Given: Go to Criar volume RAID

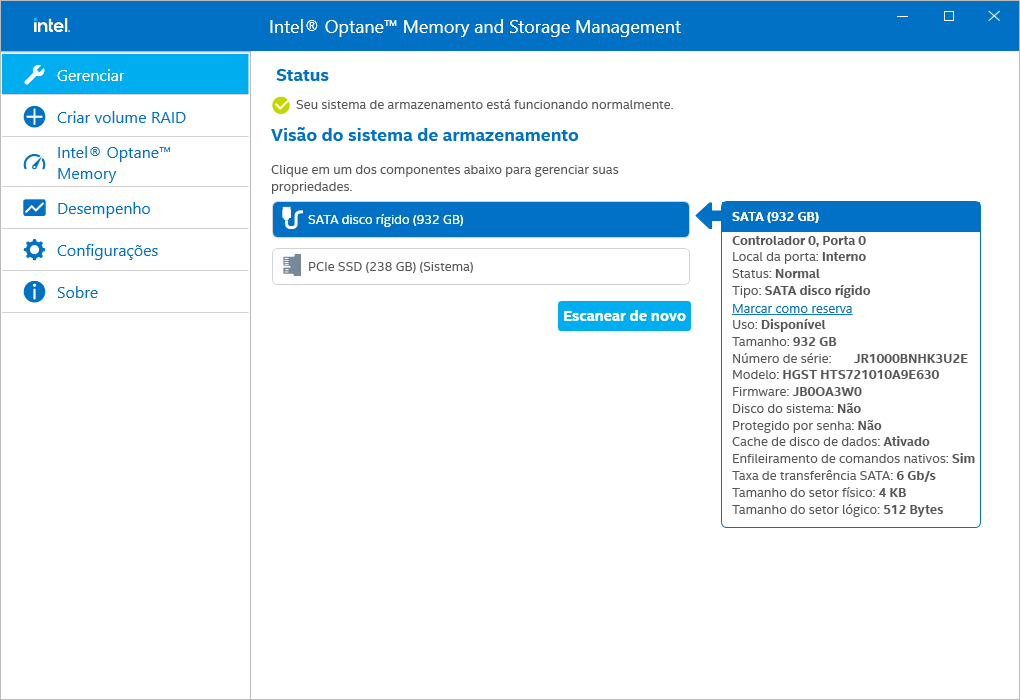Looking at the screenshot, I should point(126,117).
